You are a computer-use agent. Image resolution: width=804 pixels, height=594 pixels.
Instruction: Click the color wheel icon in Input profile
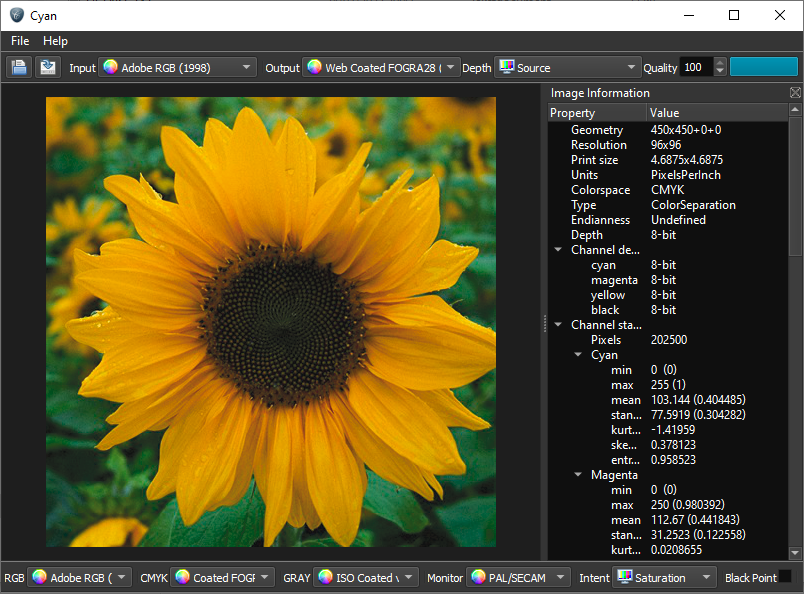(111, 68)
